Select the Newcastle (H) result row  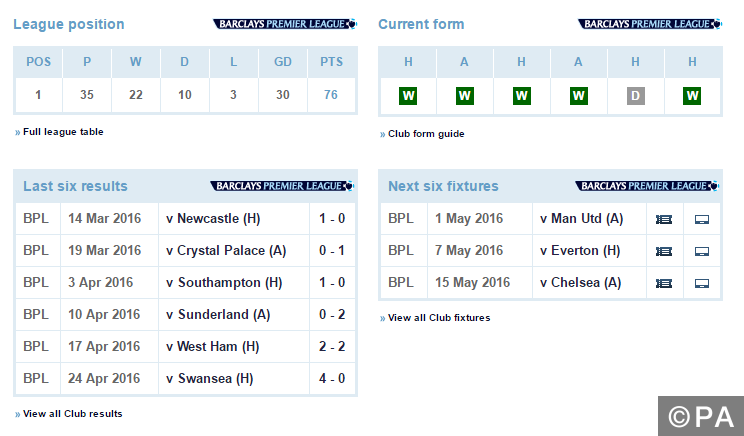click(186, 219)
